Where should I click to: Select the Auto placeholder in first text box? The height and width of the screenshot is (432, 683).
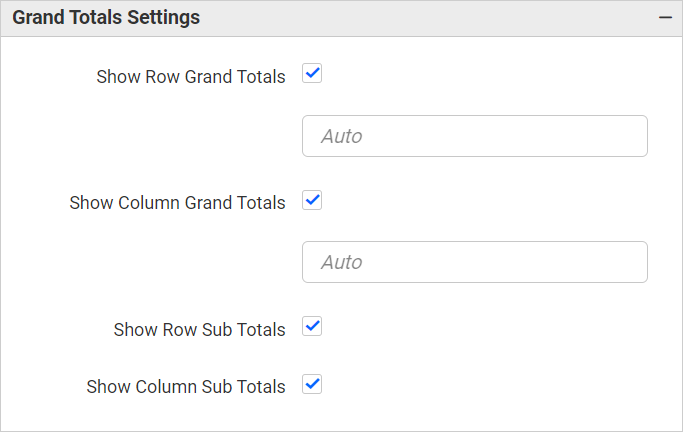tap(342, 136)
